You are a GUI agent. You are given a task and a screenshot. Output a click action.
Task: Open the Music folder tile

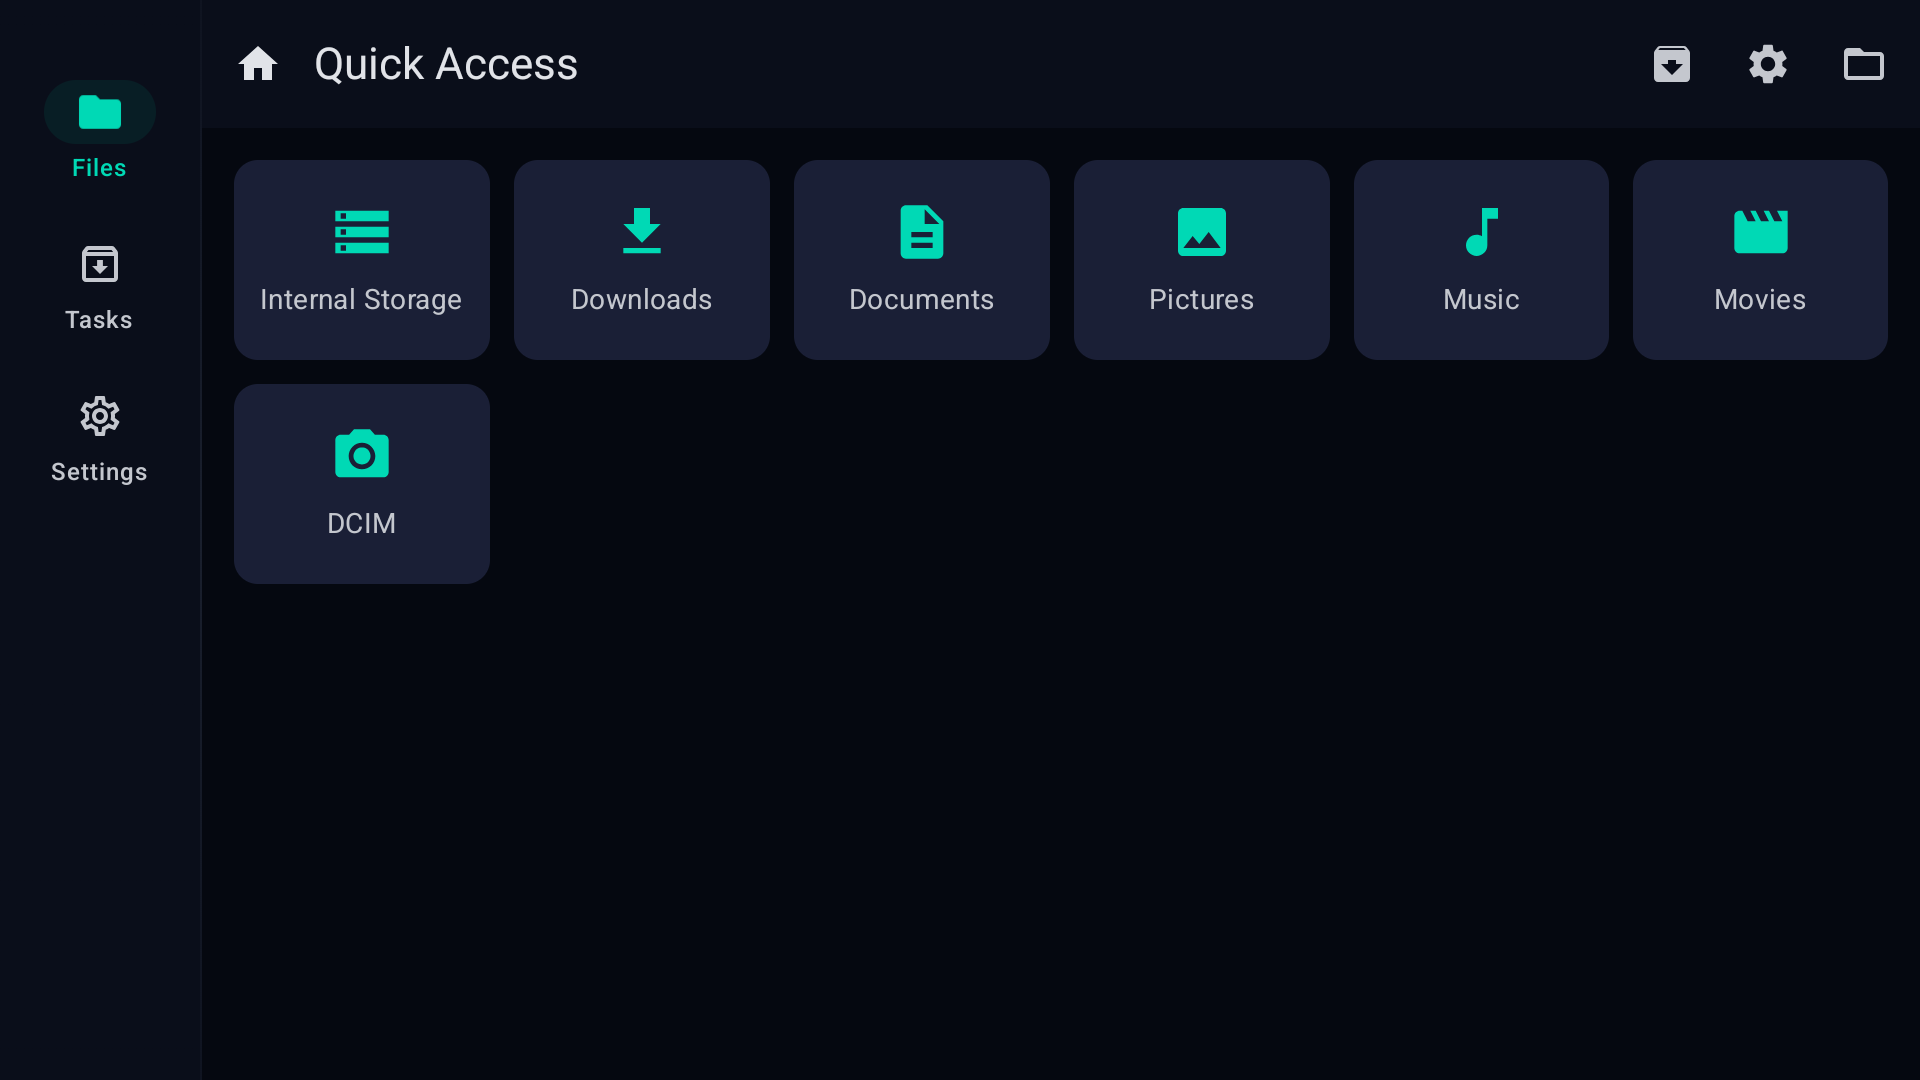pos(1481,260)
